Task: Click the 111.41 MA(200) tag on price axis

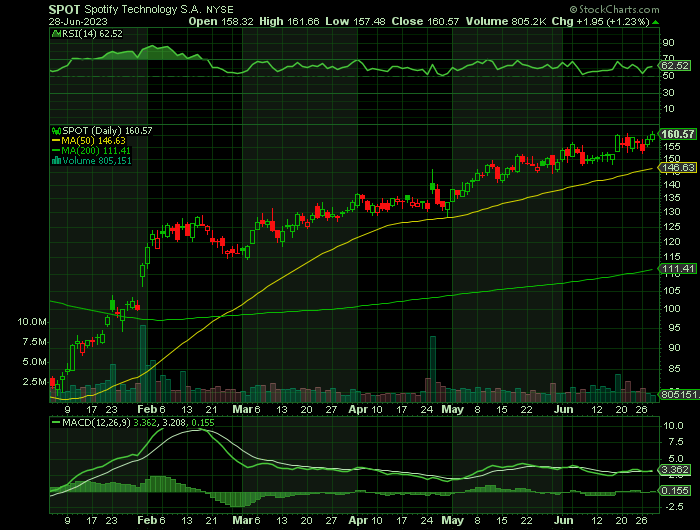Action: (x=678, y=268)
